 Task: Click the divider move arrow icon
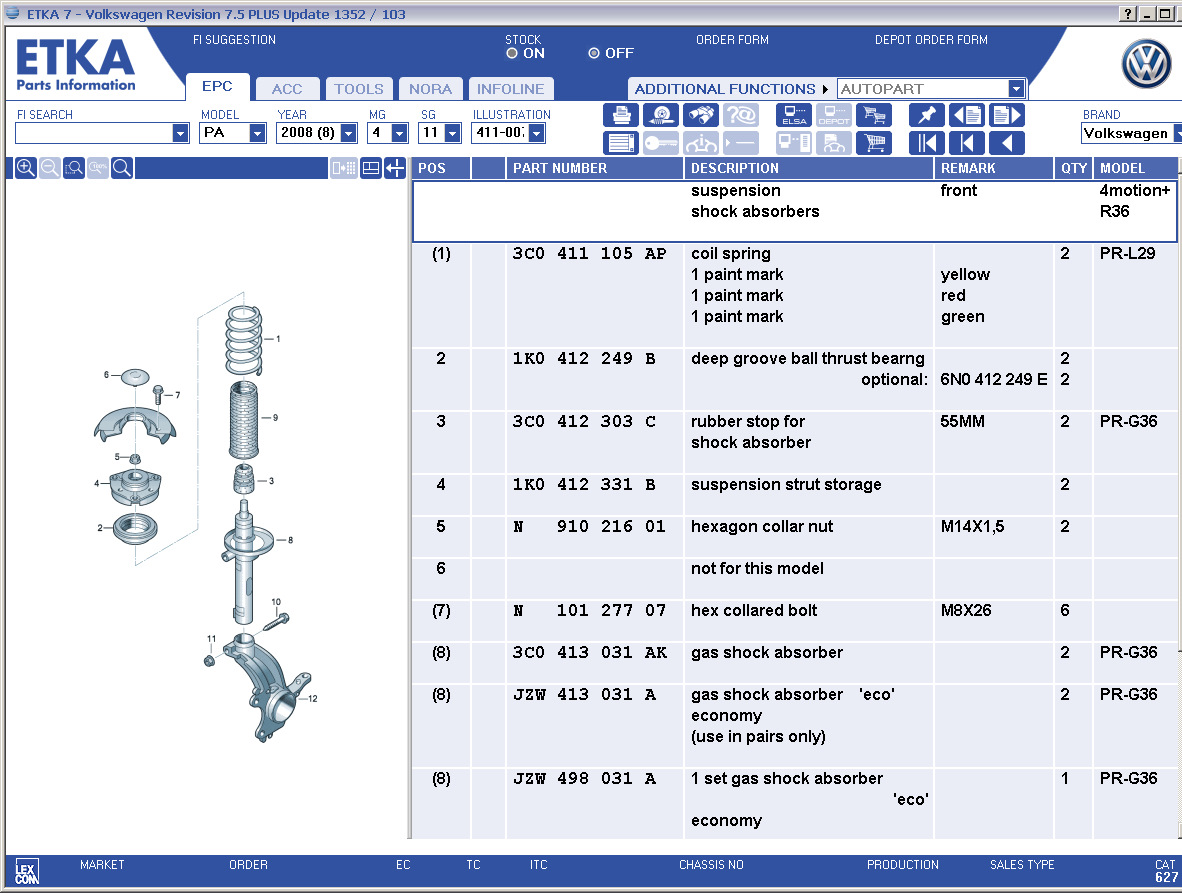[x=395, y=168]
